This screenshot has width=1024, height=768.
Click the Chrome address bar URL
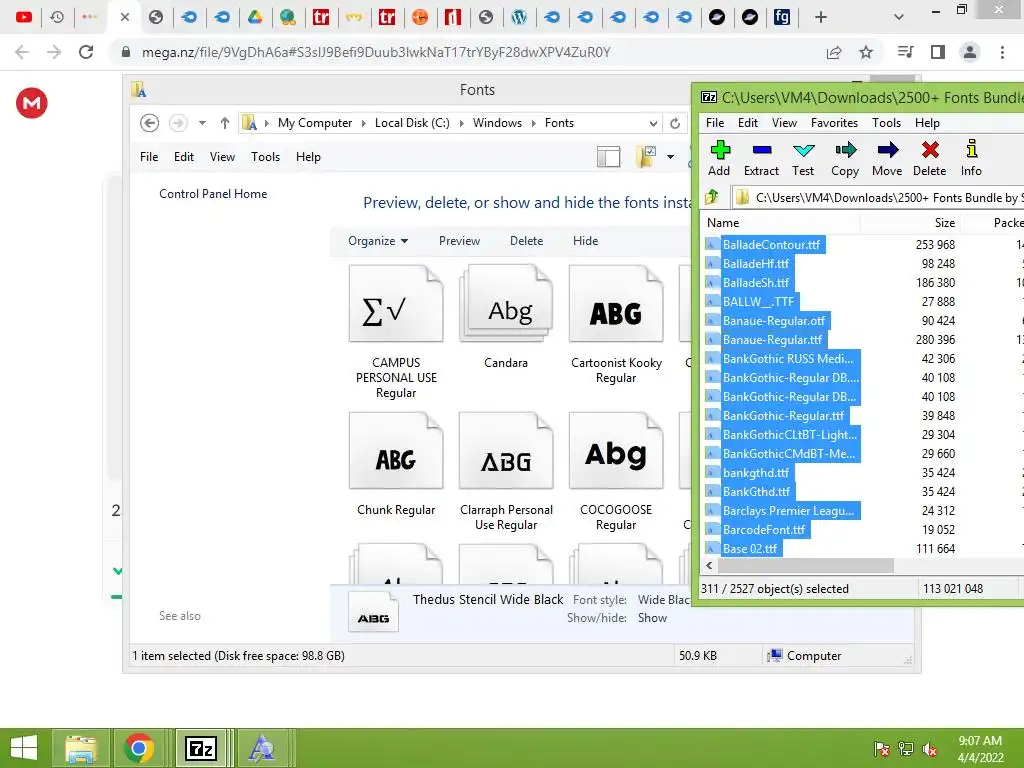[376, 52]
